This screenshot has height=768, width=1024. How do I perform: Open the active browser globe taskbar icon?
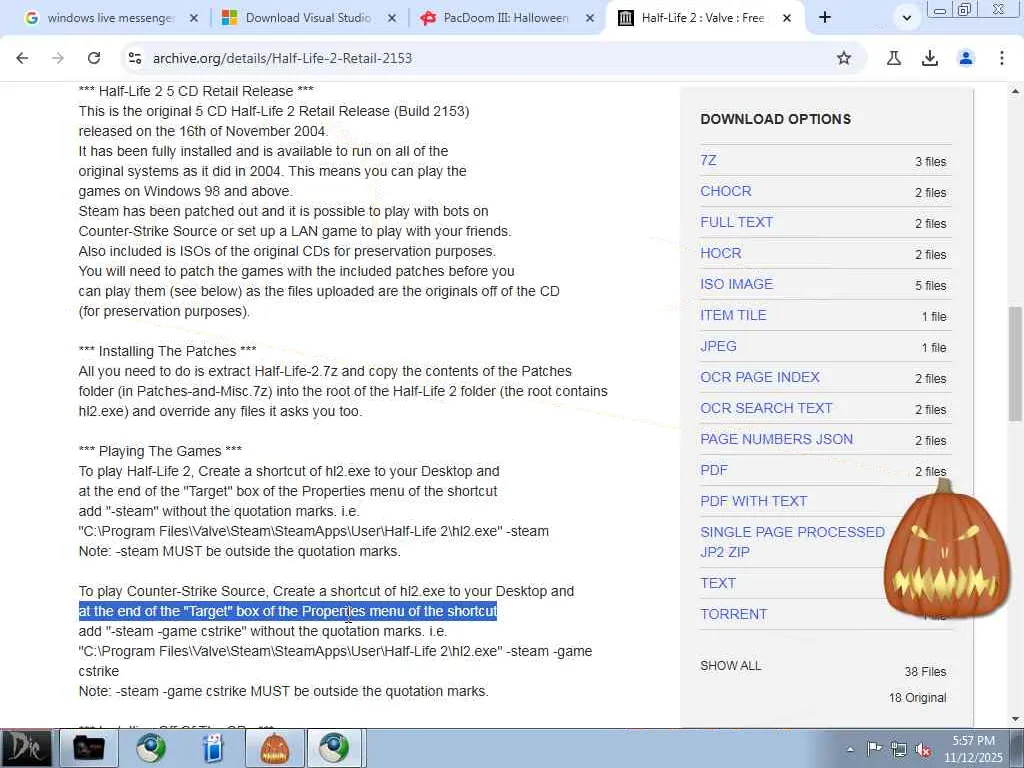[x=334, y=748]
